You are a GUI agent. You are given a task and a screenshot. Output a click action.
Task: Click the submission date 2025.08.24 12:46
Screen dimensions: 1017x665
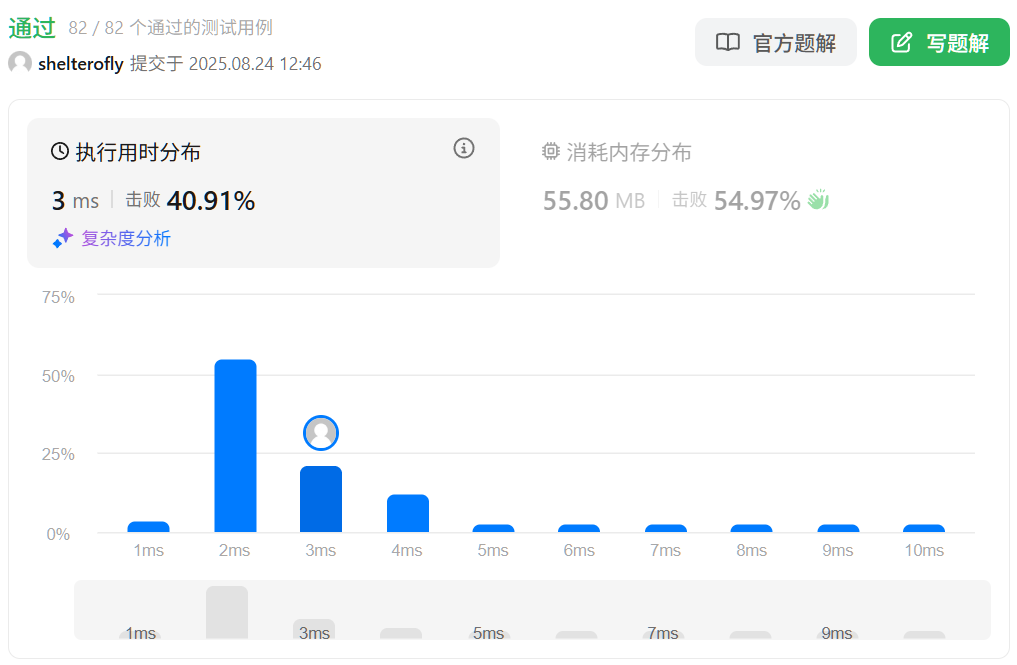[255, 64]
